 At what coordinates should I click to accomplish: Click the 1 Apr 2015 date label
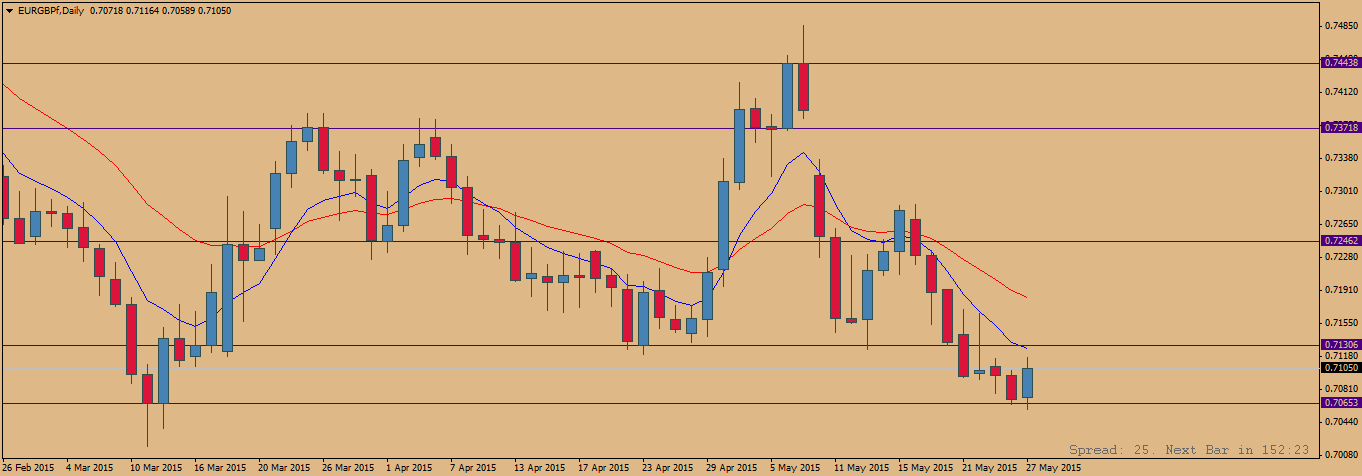(x=410, y=467)
